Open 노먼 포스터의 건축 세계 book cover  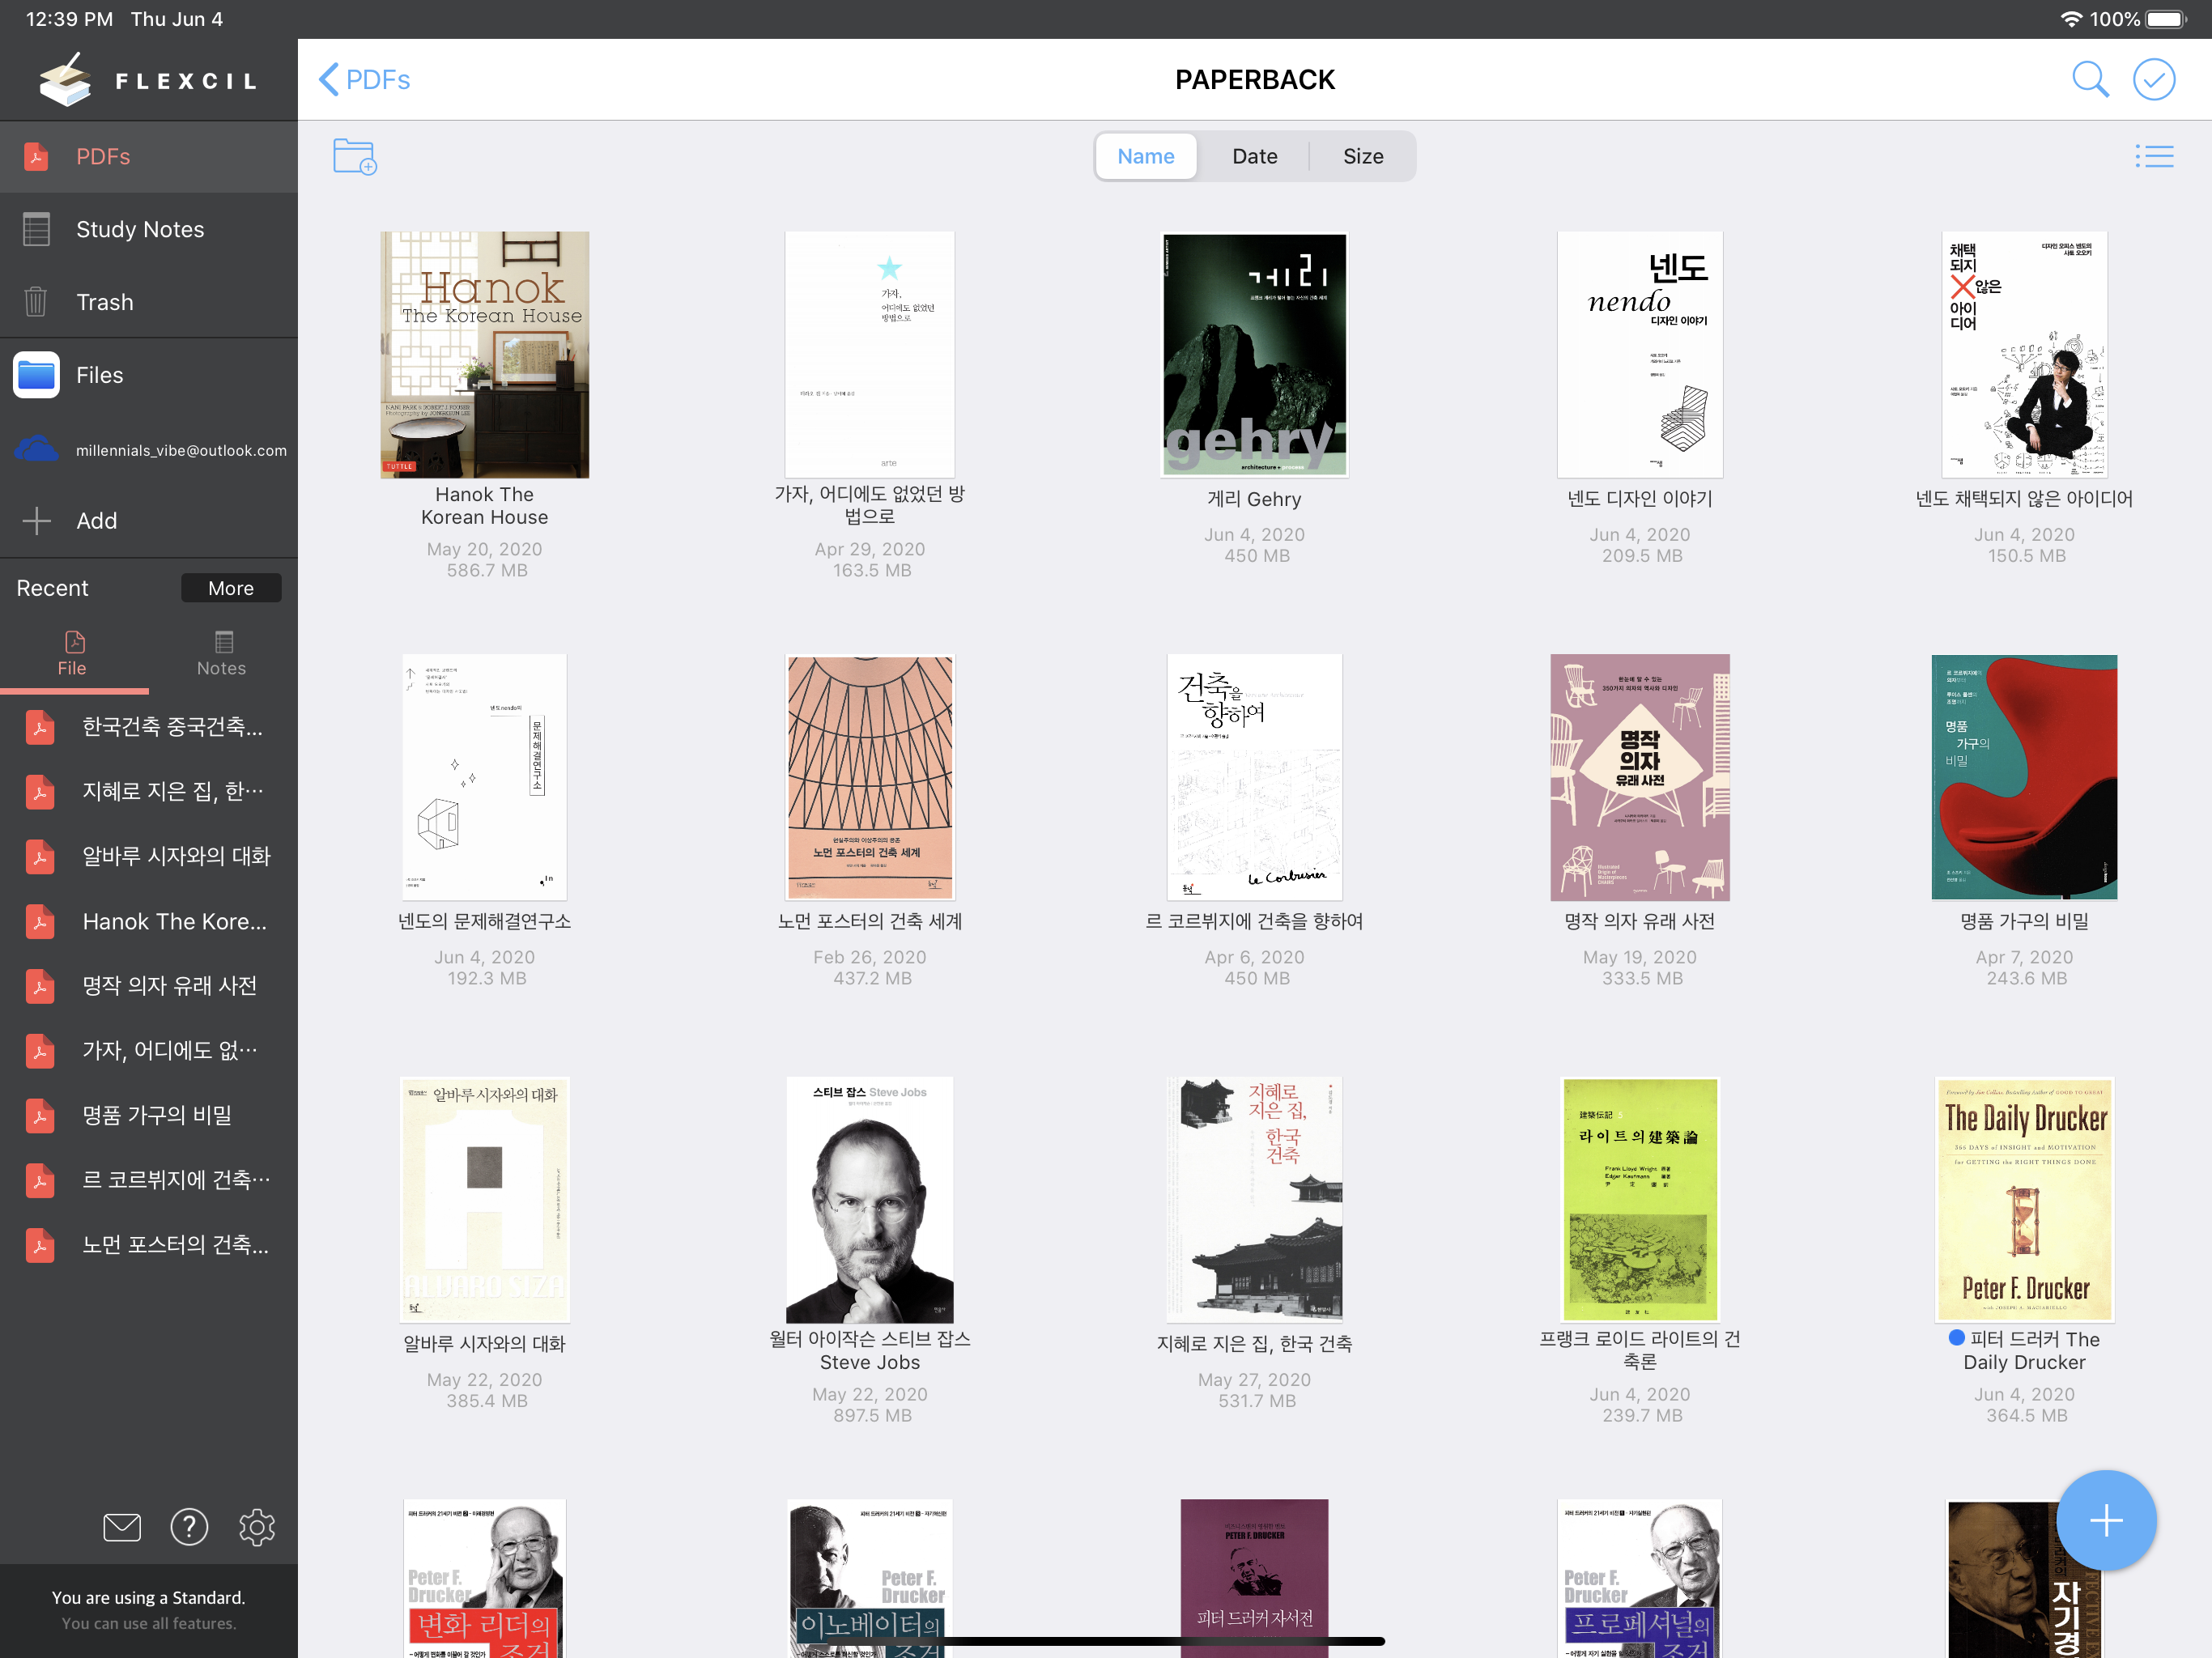[869, 777]
